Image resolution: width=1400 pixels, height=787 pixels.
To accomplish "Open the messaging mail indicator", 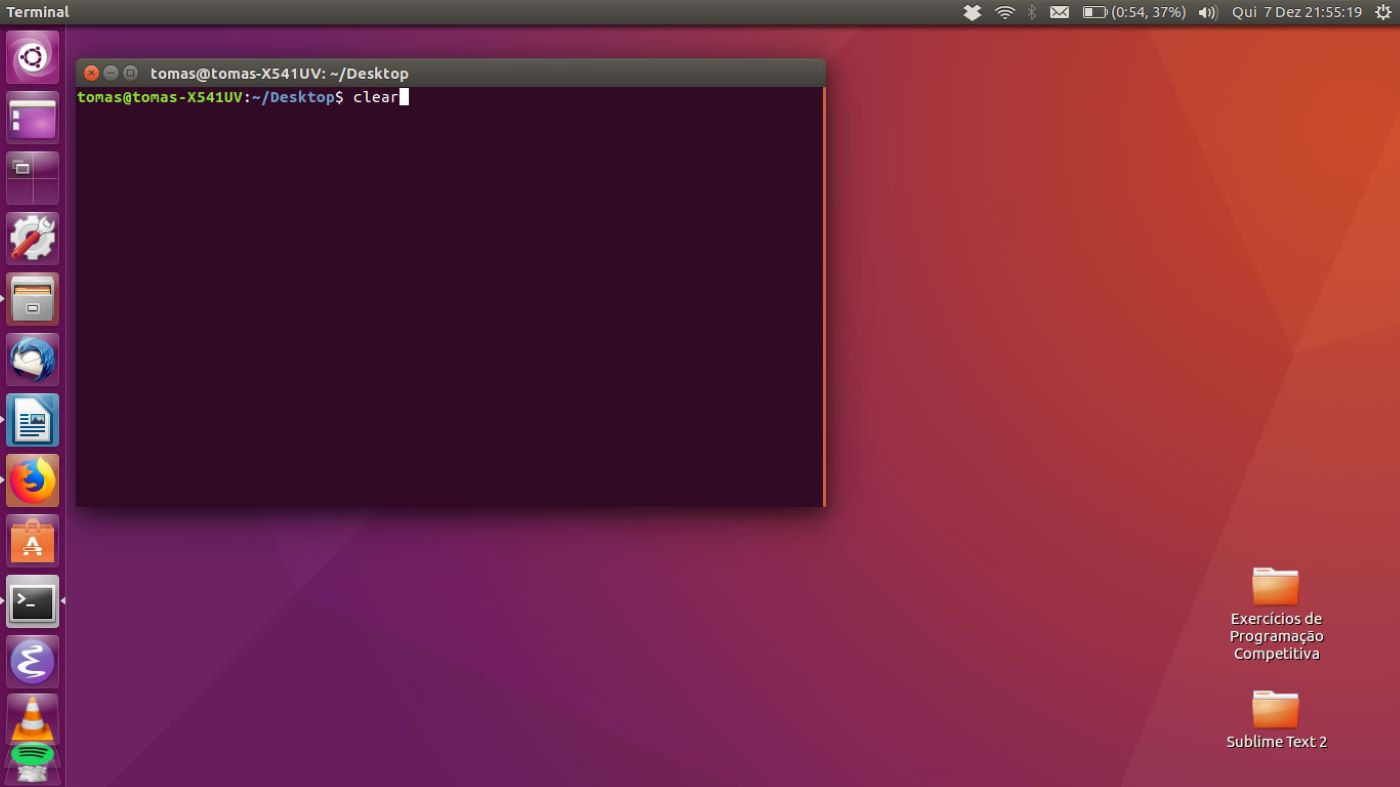I will tap(1059, 12).
